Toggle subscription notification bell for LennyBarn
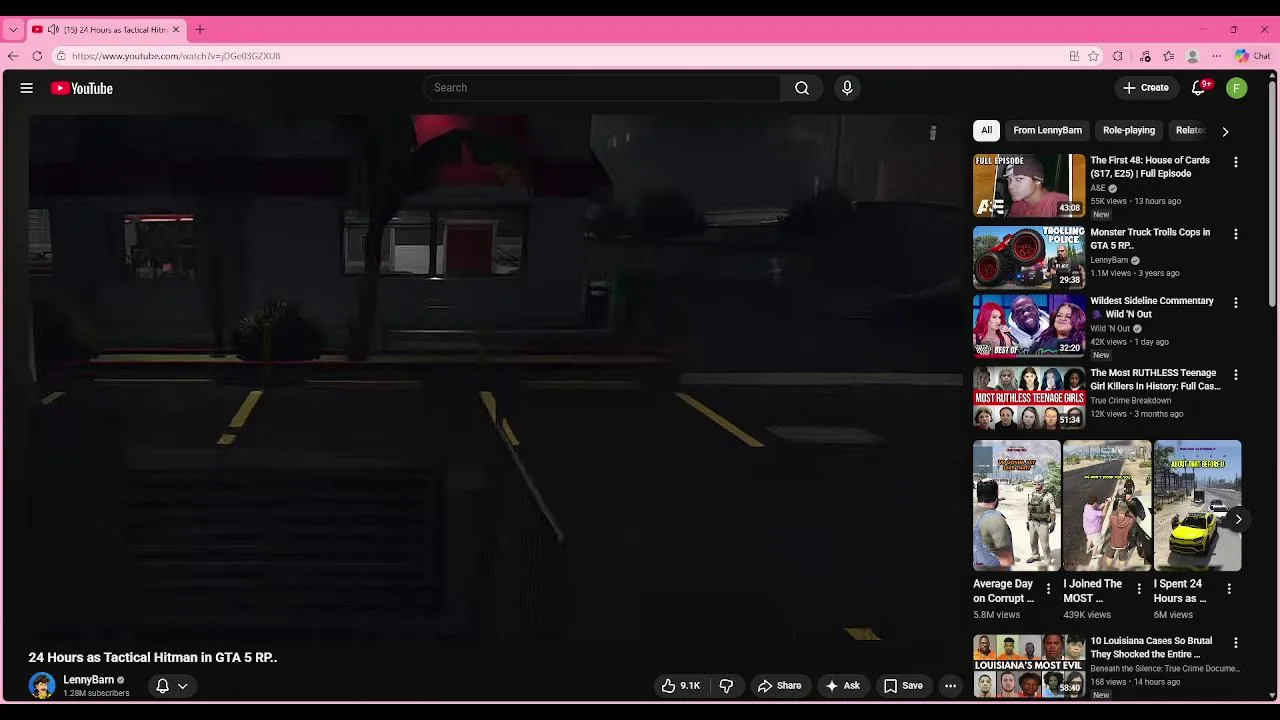The width and height of the screenshot is (1280, 720). [162, 686]
